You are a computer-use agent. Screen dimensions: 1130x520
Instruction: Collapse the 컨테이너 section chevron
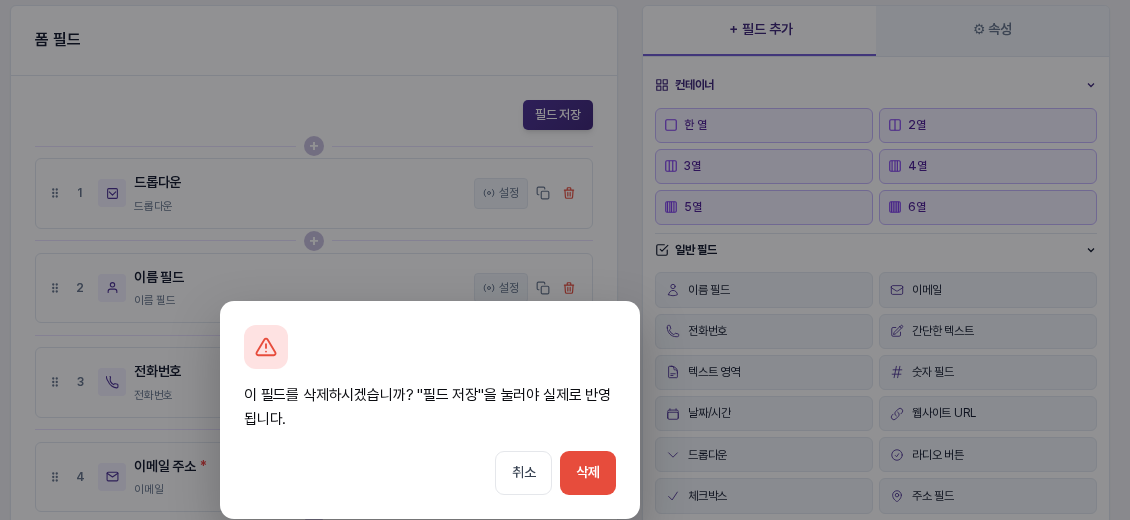(x=1090, y=85)
